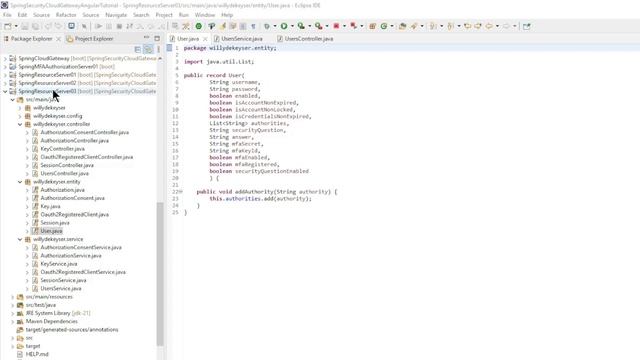This screenshot has height=360, width=640.
Task: Toggle Show Whitespace Characters pilcrow icon
Action: coord(253,26)
